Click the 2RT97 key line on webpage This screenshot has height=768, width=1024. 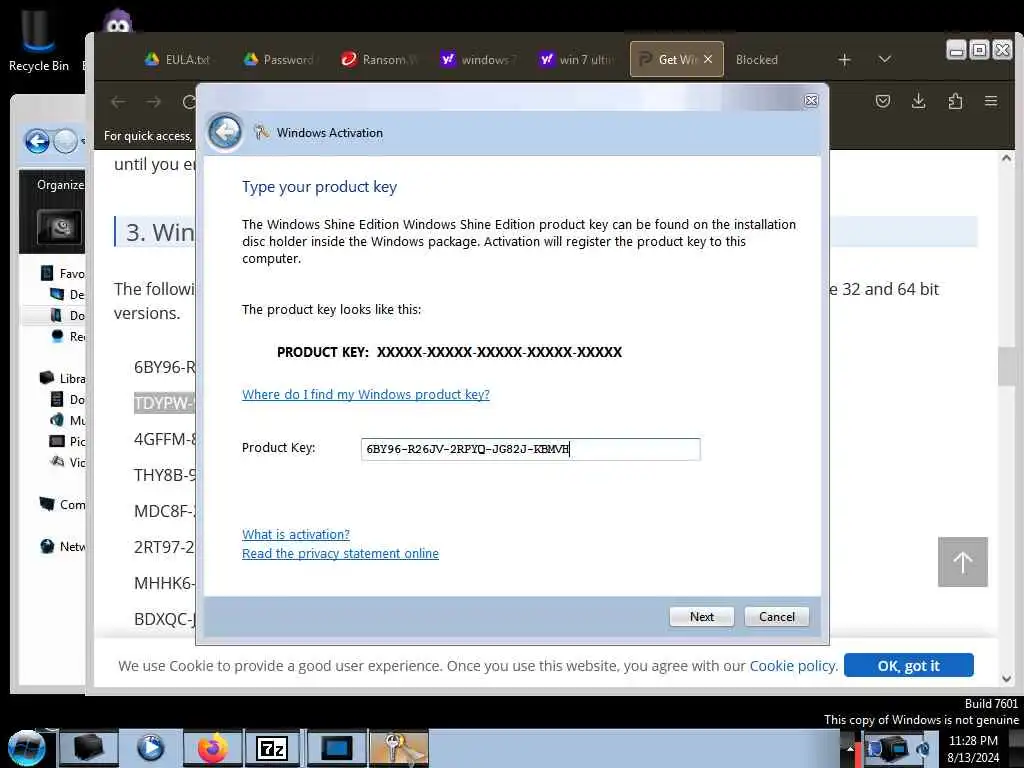tap(165, 547)
